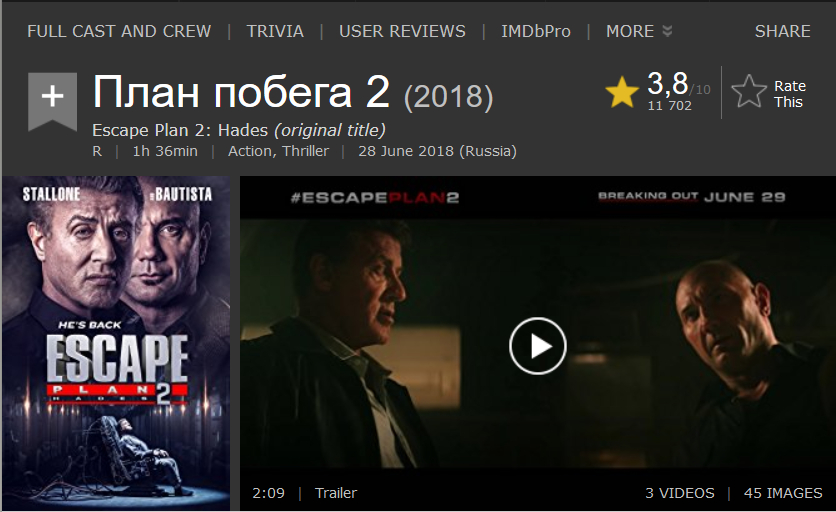The image size is (836, 512).
Task: Select the Thriller genre link
Action: click(x=306, y=151)
